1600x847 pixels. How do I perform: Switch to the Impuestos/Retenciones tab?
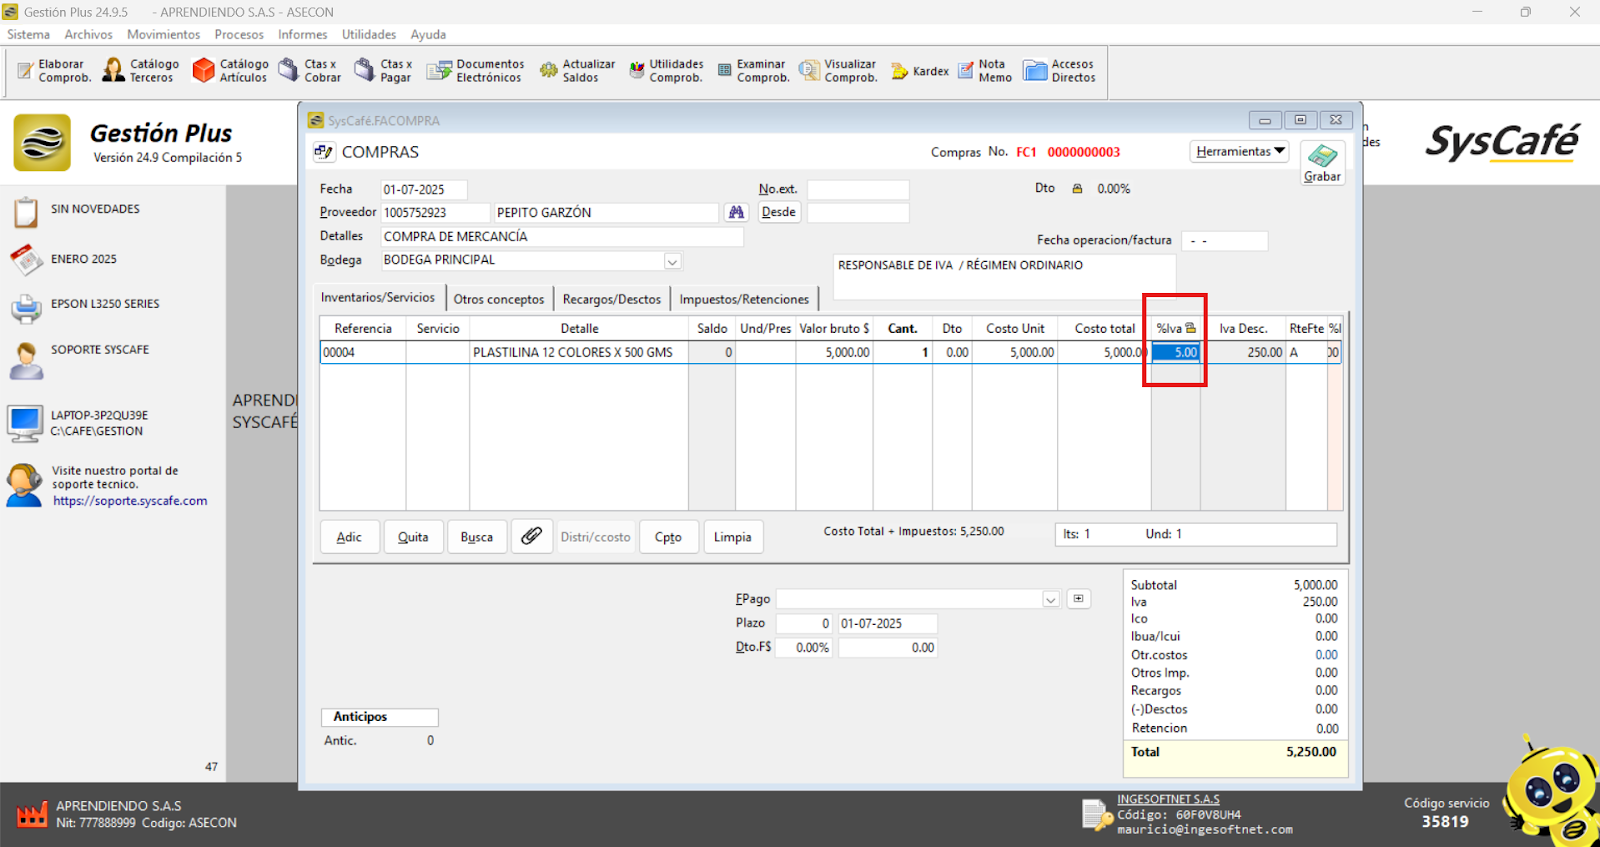coord(744,299)
